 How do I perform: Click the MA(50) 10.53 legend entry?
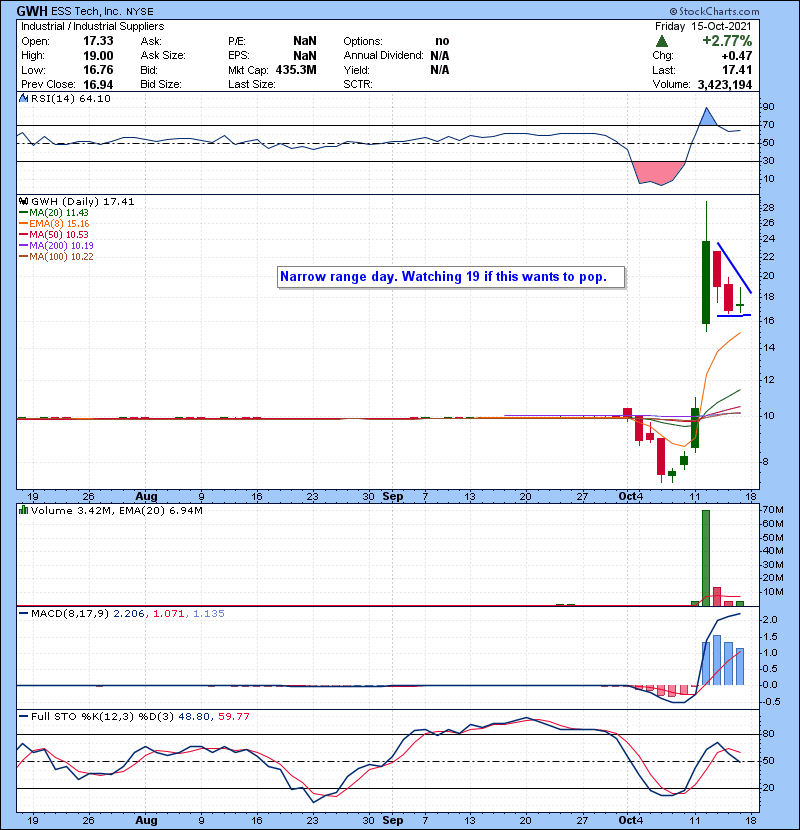pyautogui.click(x=54, y=234)
